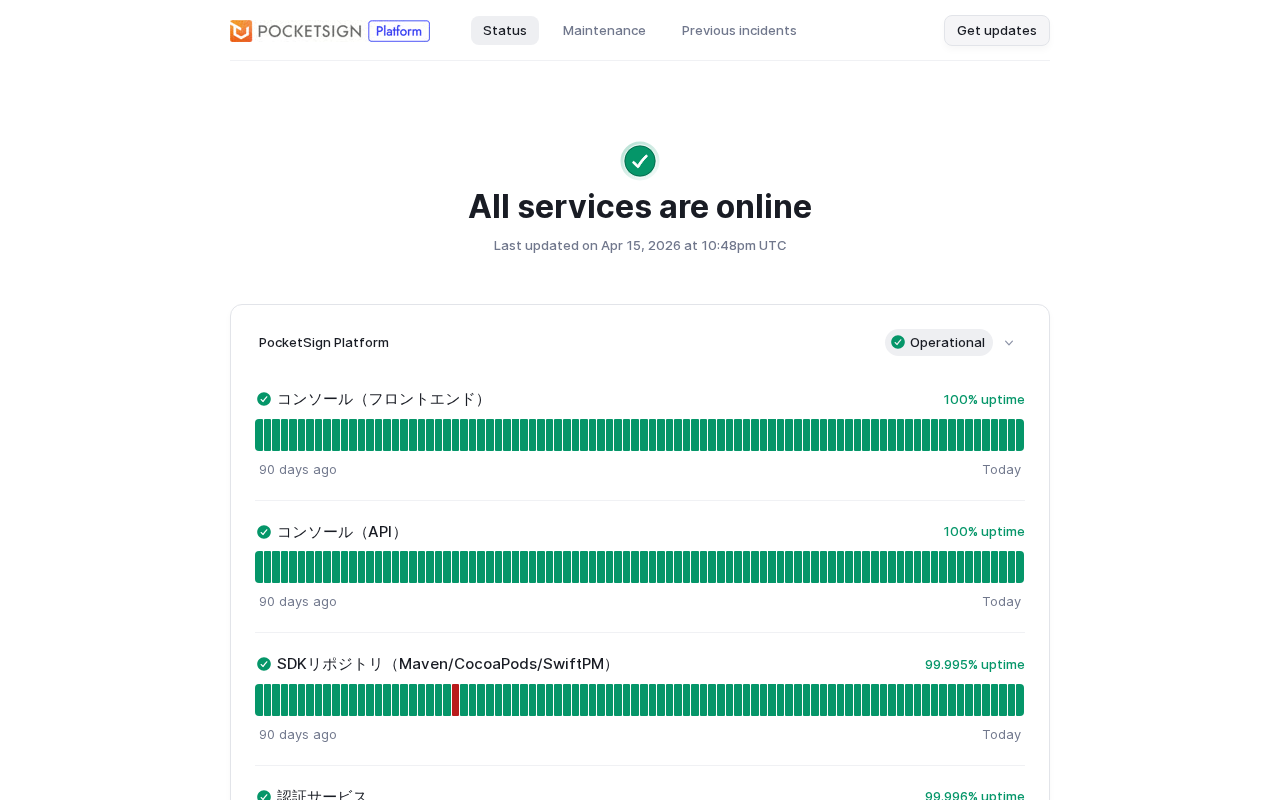The height and width of the screenshot is (800, 1280).
Task: Click the Operational status check icon
Action: point(898,342)
